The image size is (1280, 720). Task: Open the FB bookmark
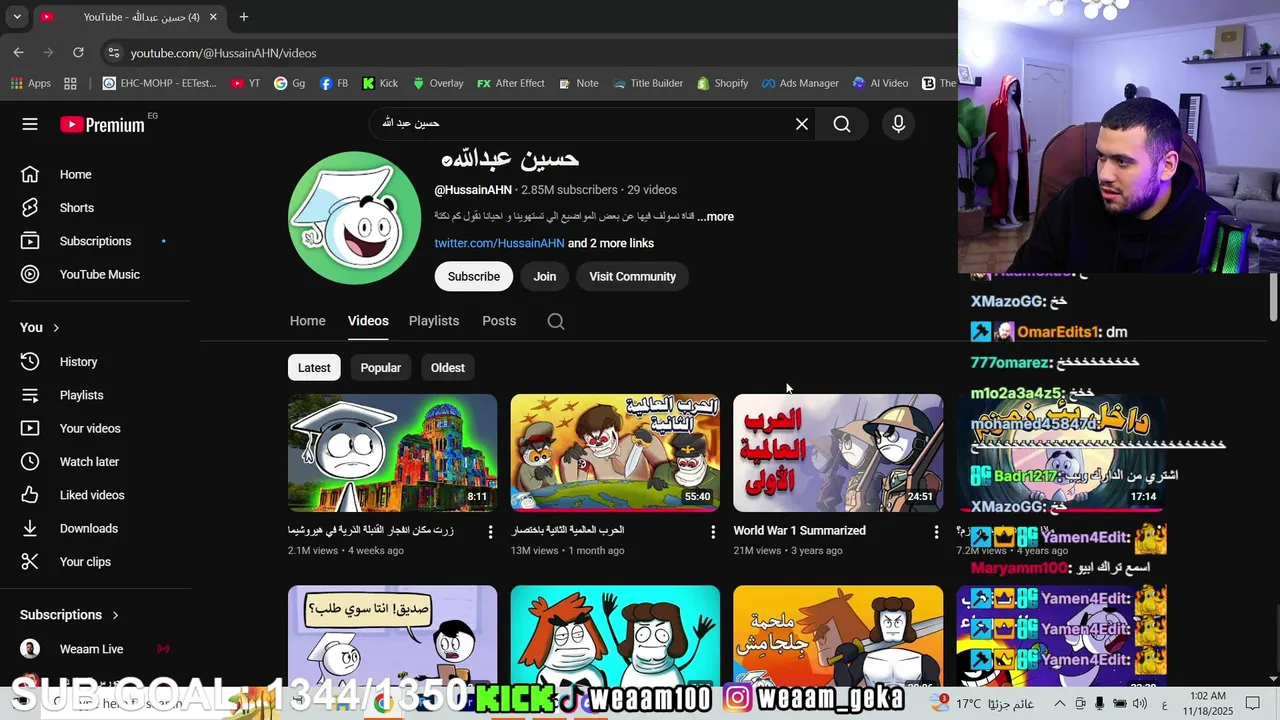(334, 84)
